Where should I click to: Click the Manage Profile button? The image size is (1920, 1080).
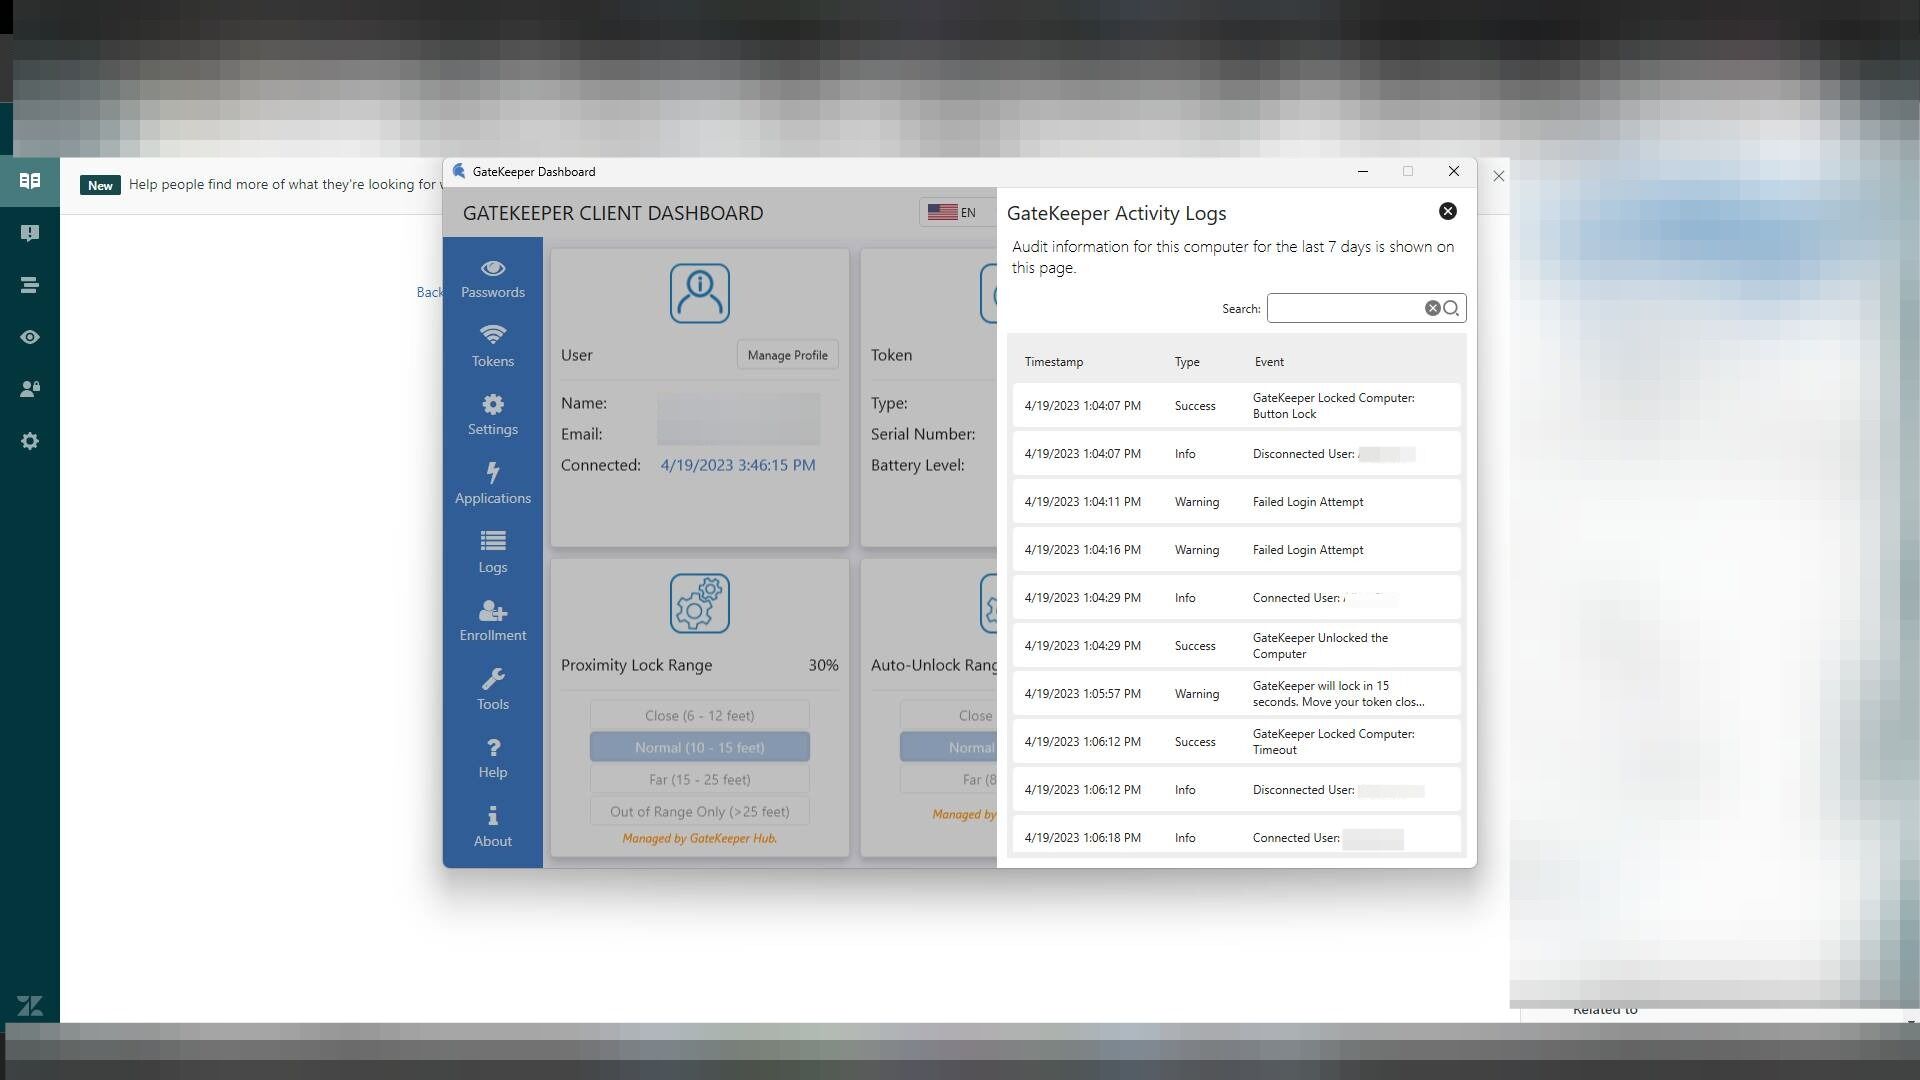pos(787,354)
